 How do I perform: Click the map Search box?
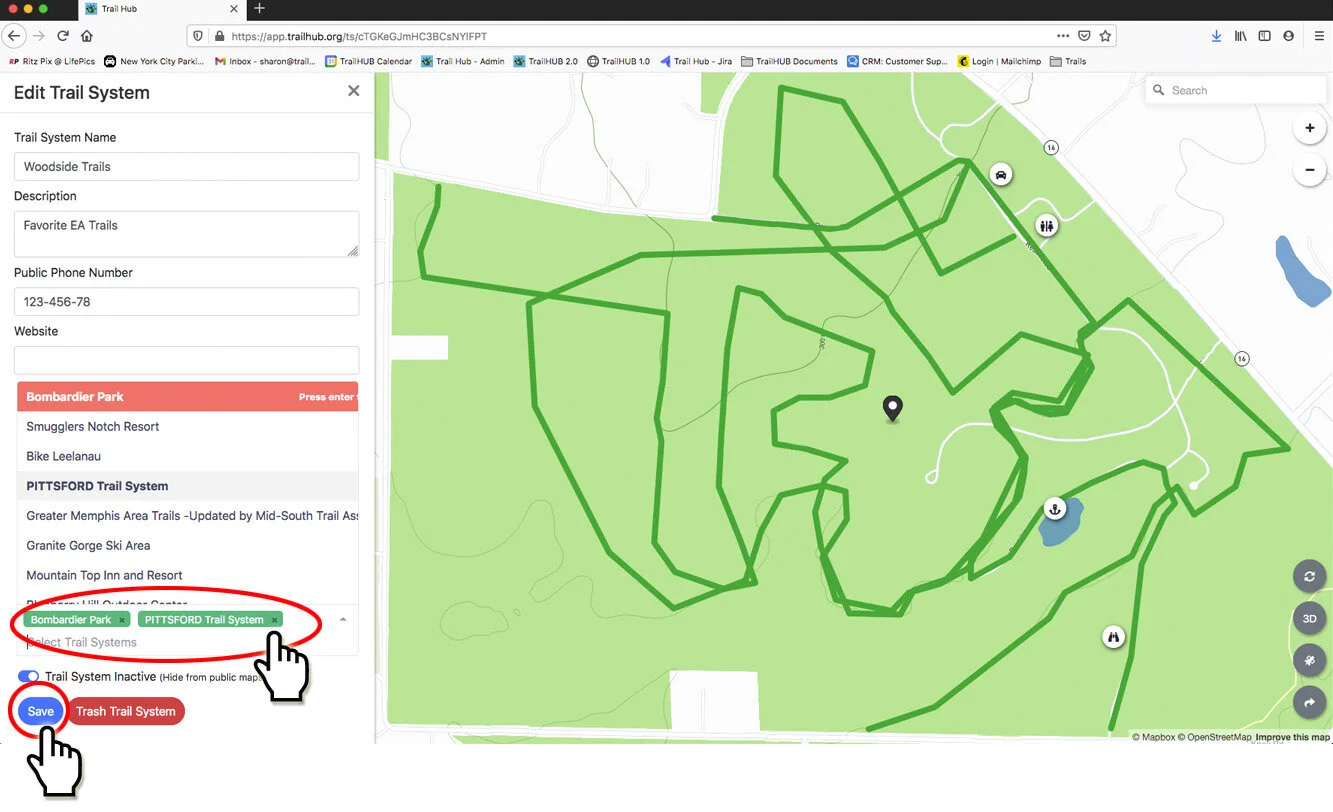click(x=1236, y=90)
